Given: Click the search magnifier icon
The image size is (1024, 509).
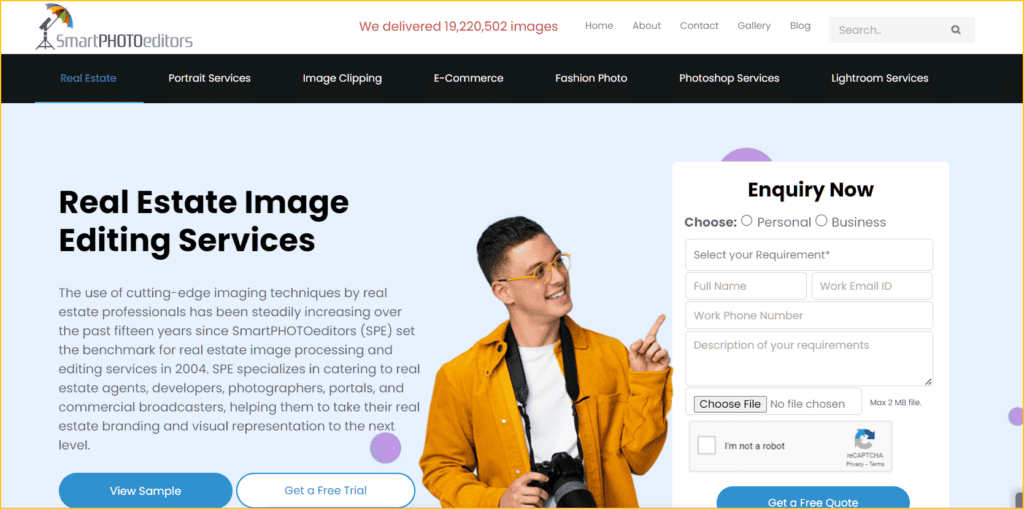Looking at the screenshot, I should [x=955, y=30].
